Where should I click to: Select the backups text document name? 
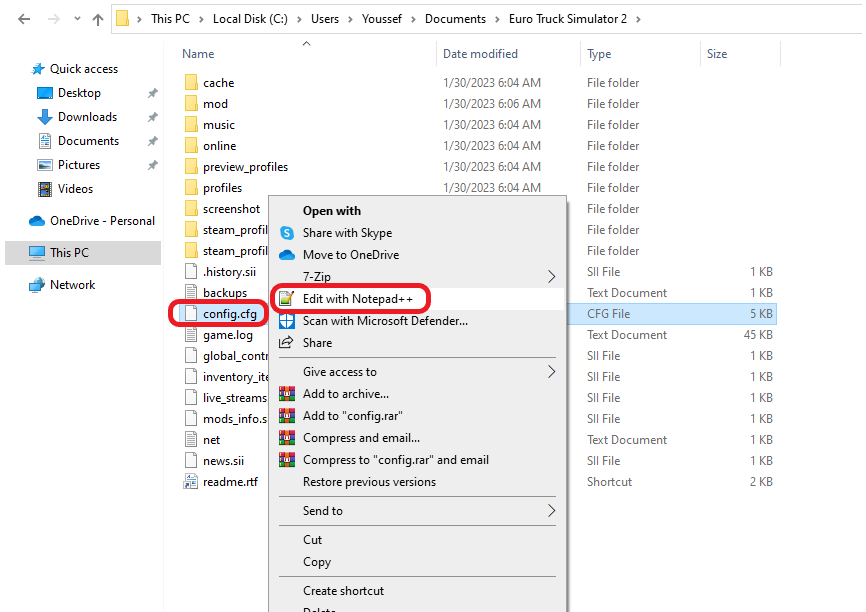pos(225,293)
